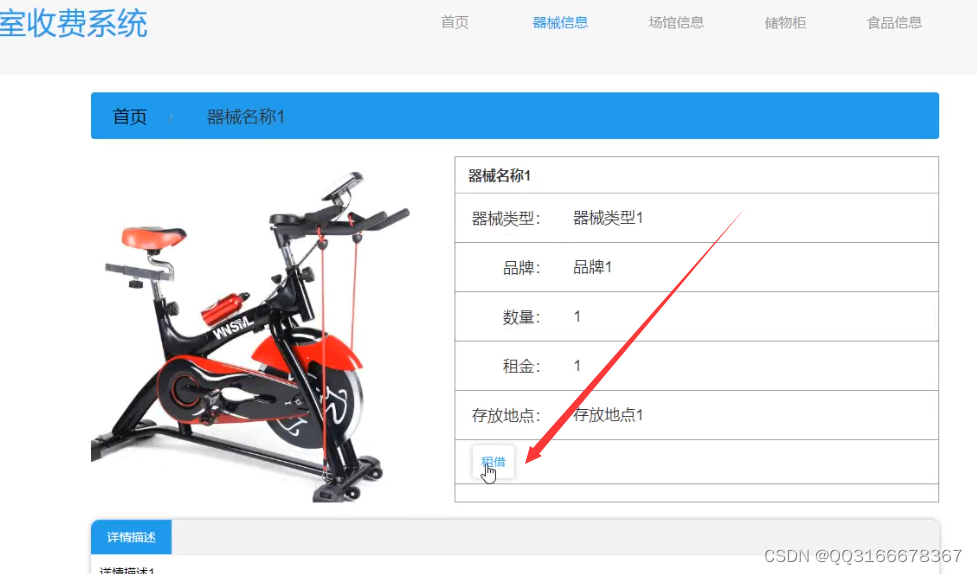Select 器械信息 in the top navigation
The width and height of the screenshot is (977, 574).
[560, 22]
